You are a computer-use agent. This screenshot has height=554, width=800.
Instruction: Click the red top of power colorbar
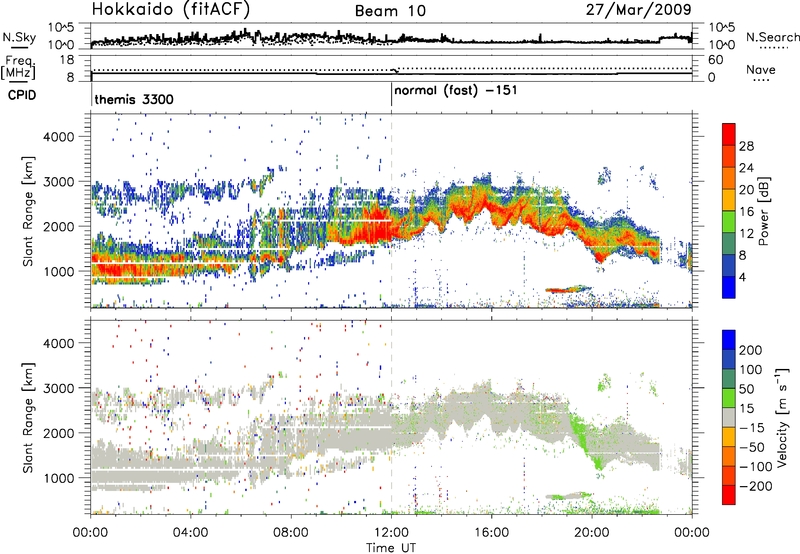point(729,134)
